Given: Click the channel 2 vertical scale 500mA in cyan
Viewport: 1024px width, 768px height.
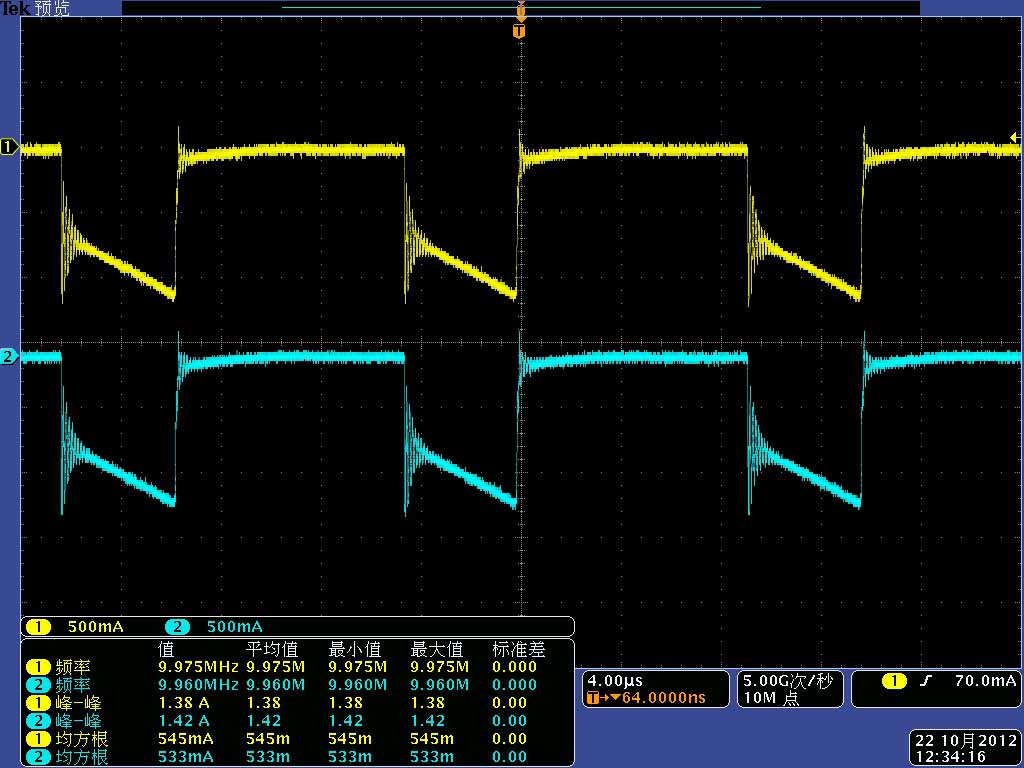Looking at the screenshot, I should point(234,627).
